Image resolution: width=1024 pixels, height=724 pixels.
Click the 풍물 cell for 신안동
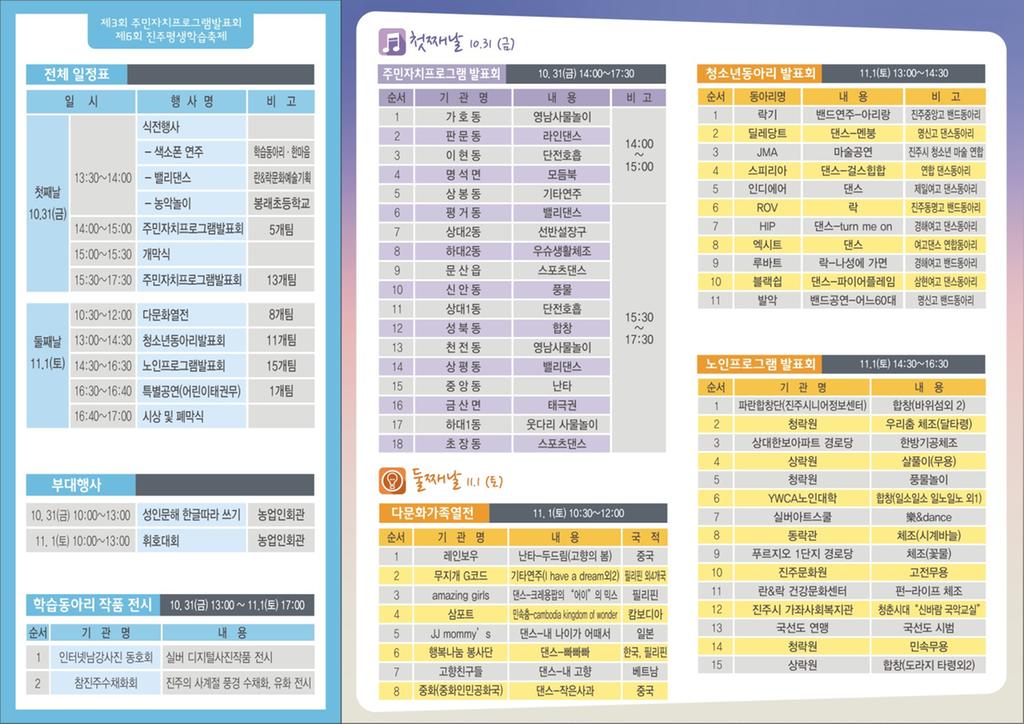click(x=562, y=289)
